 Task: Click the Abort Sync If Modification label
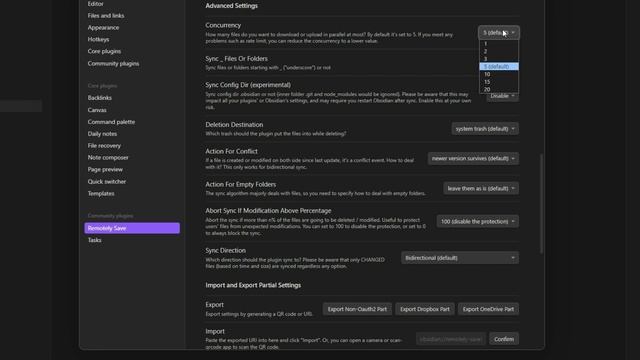click(x=268, y=211)
